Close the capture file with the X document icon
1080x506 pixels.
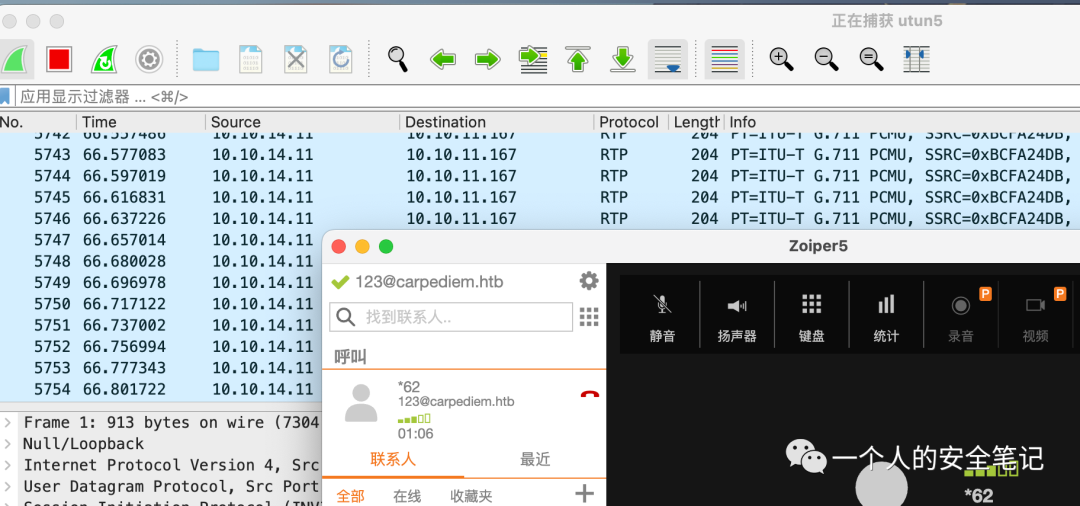click(x=295, y=59)
